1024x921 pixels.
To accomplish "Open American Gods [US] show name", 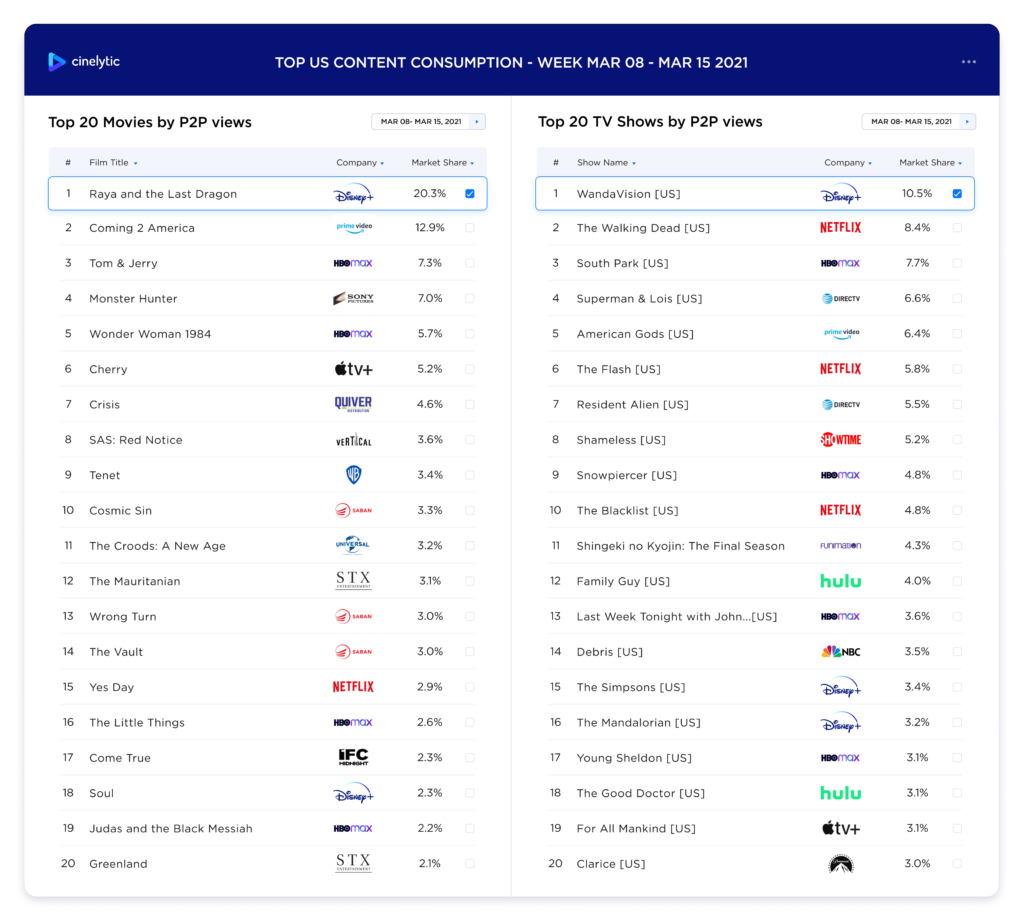I will tap(635, 334).
